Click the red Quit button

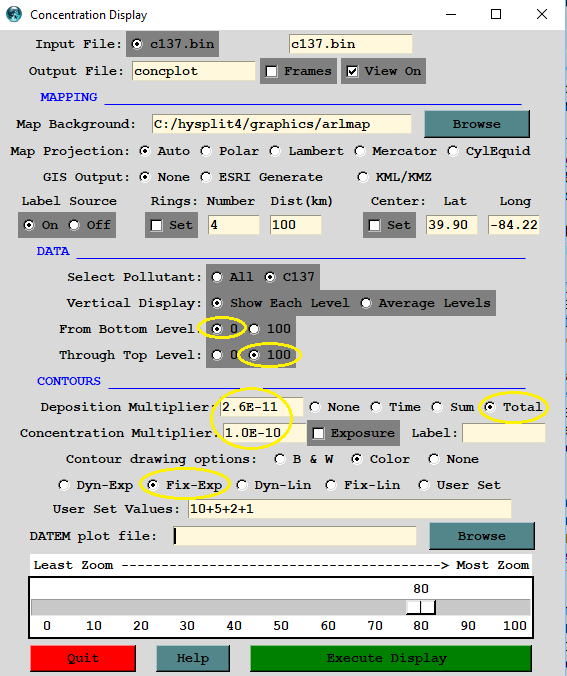(x=83, y=658)
